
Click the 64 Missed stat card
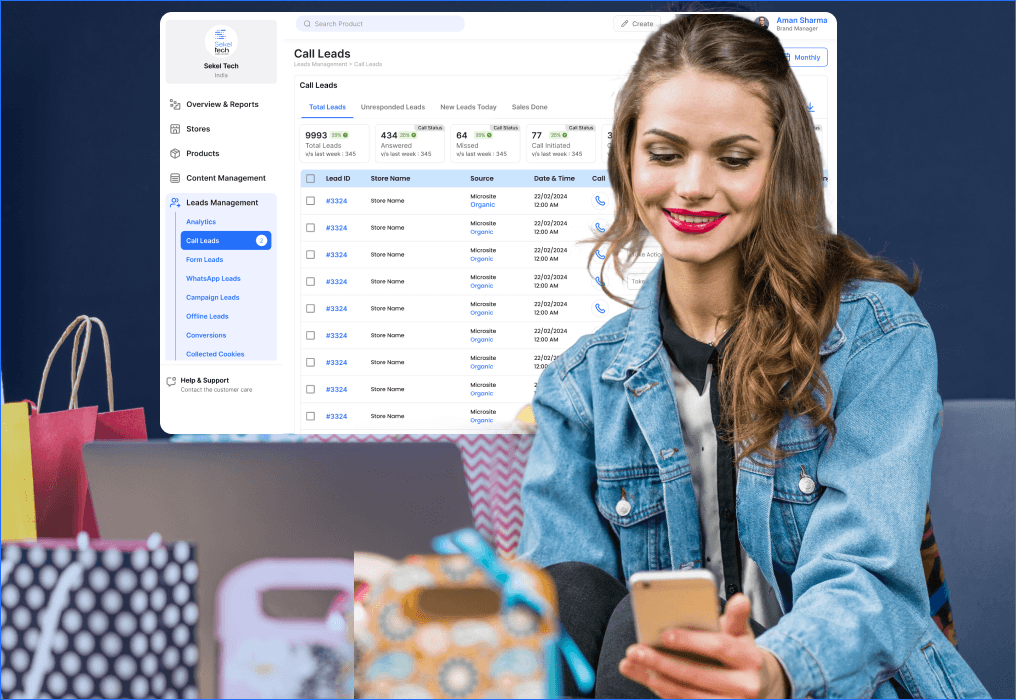tap(485, 144)
